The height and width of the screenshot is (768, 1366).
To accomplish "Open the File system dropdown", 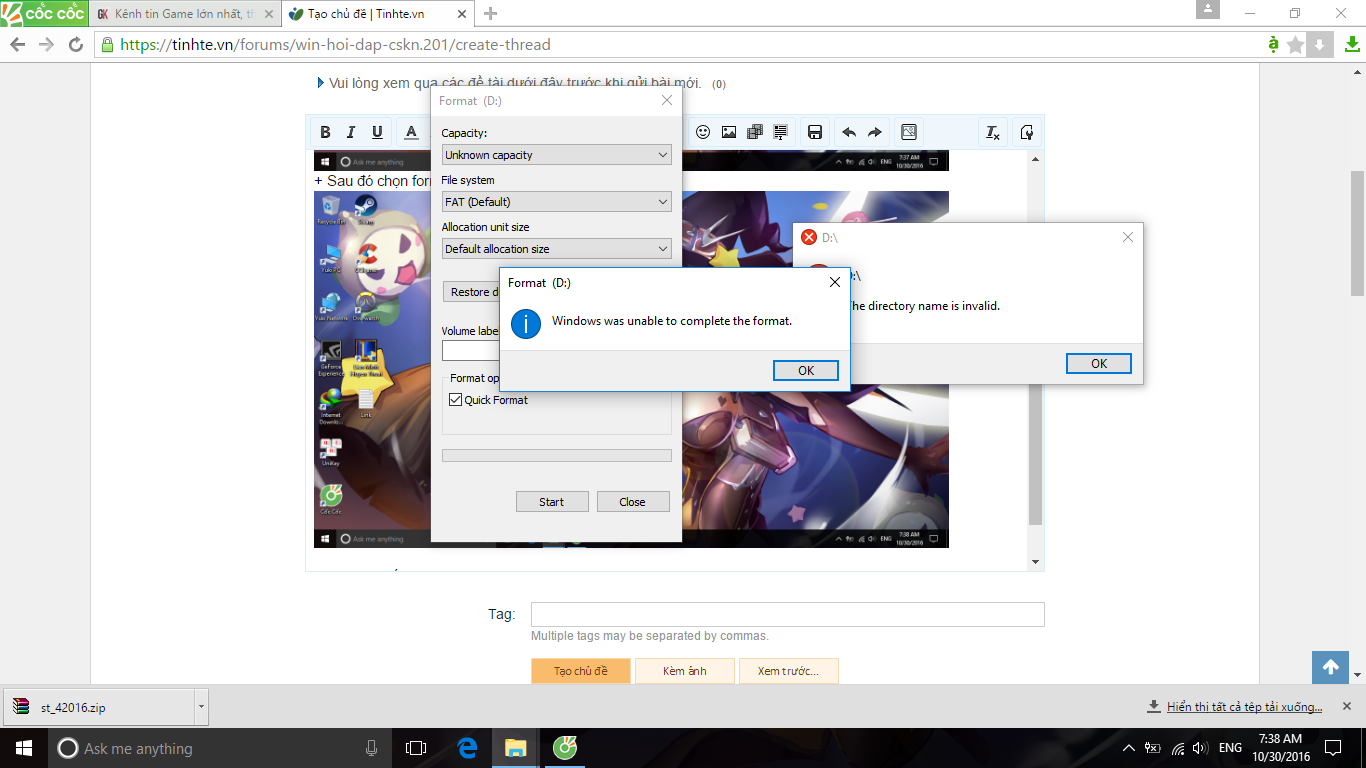I will point(557,202).
